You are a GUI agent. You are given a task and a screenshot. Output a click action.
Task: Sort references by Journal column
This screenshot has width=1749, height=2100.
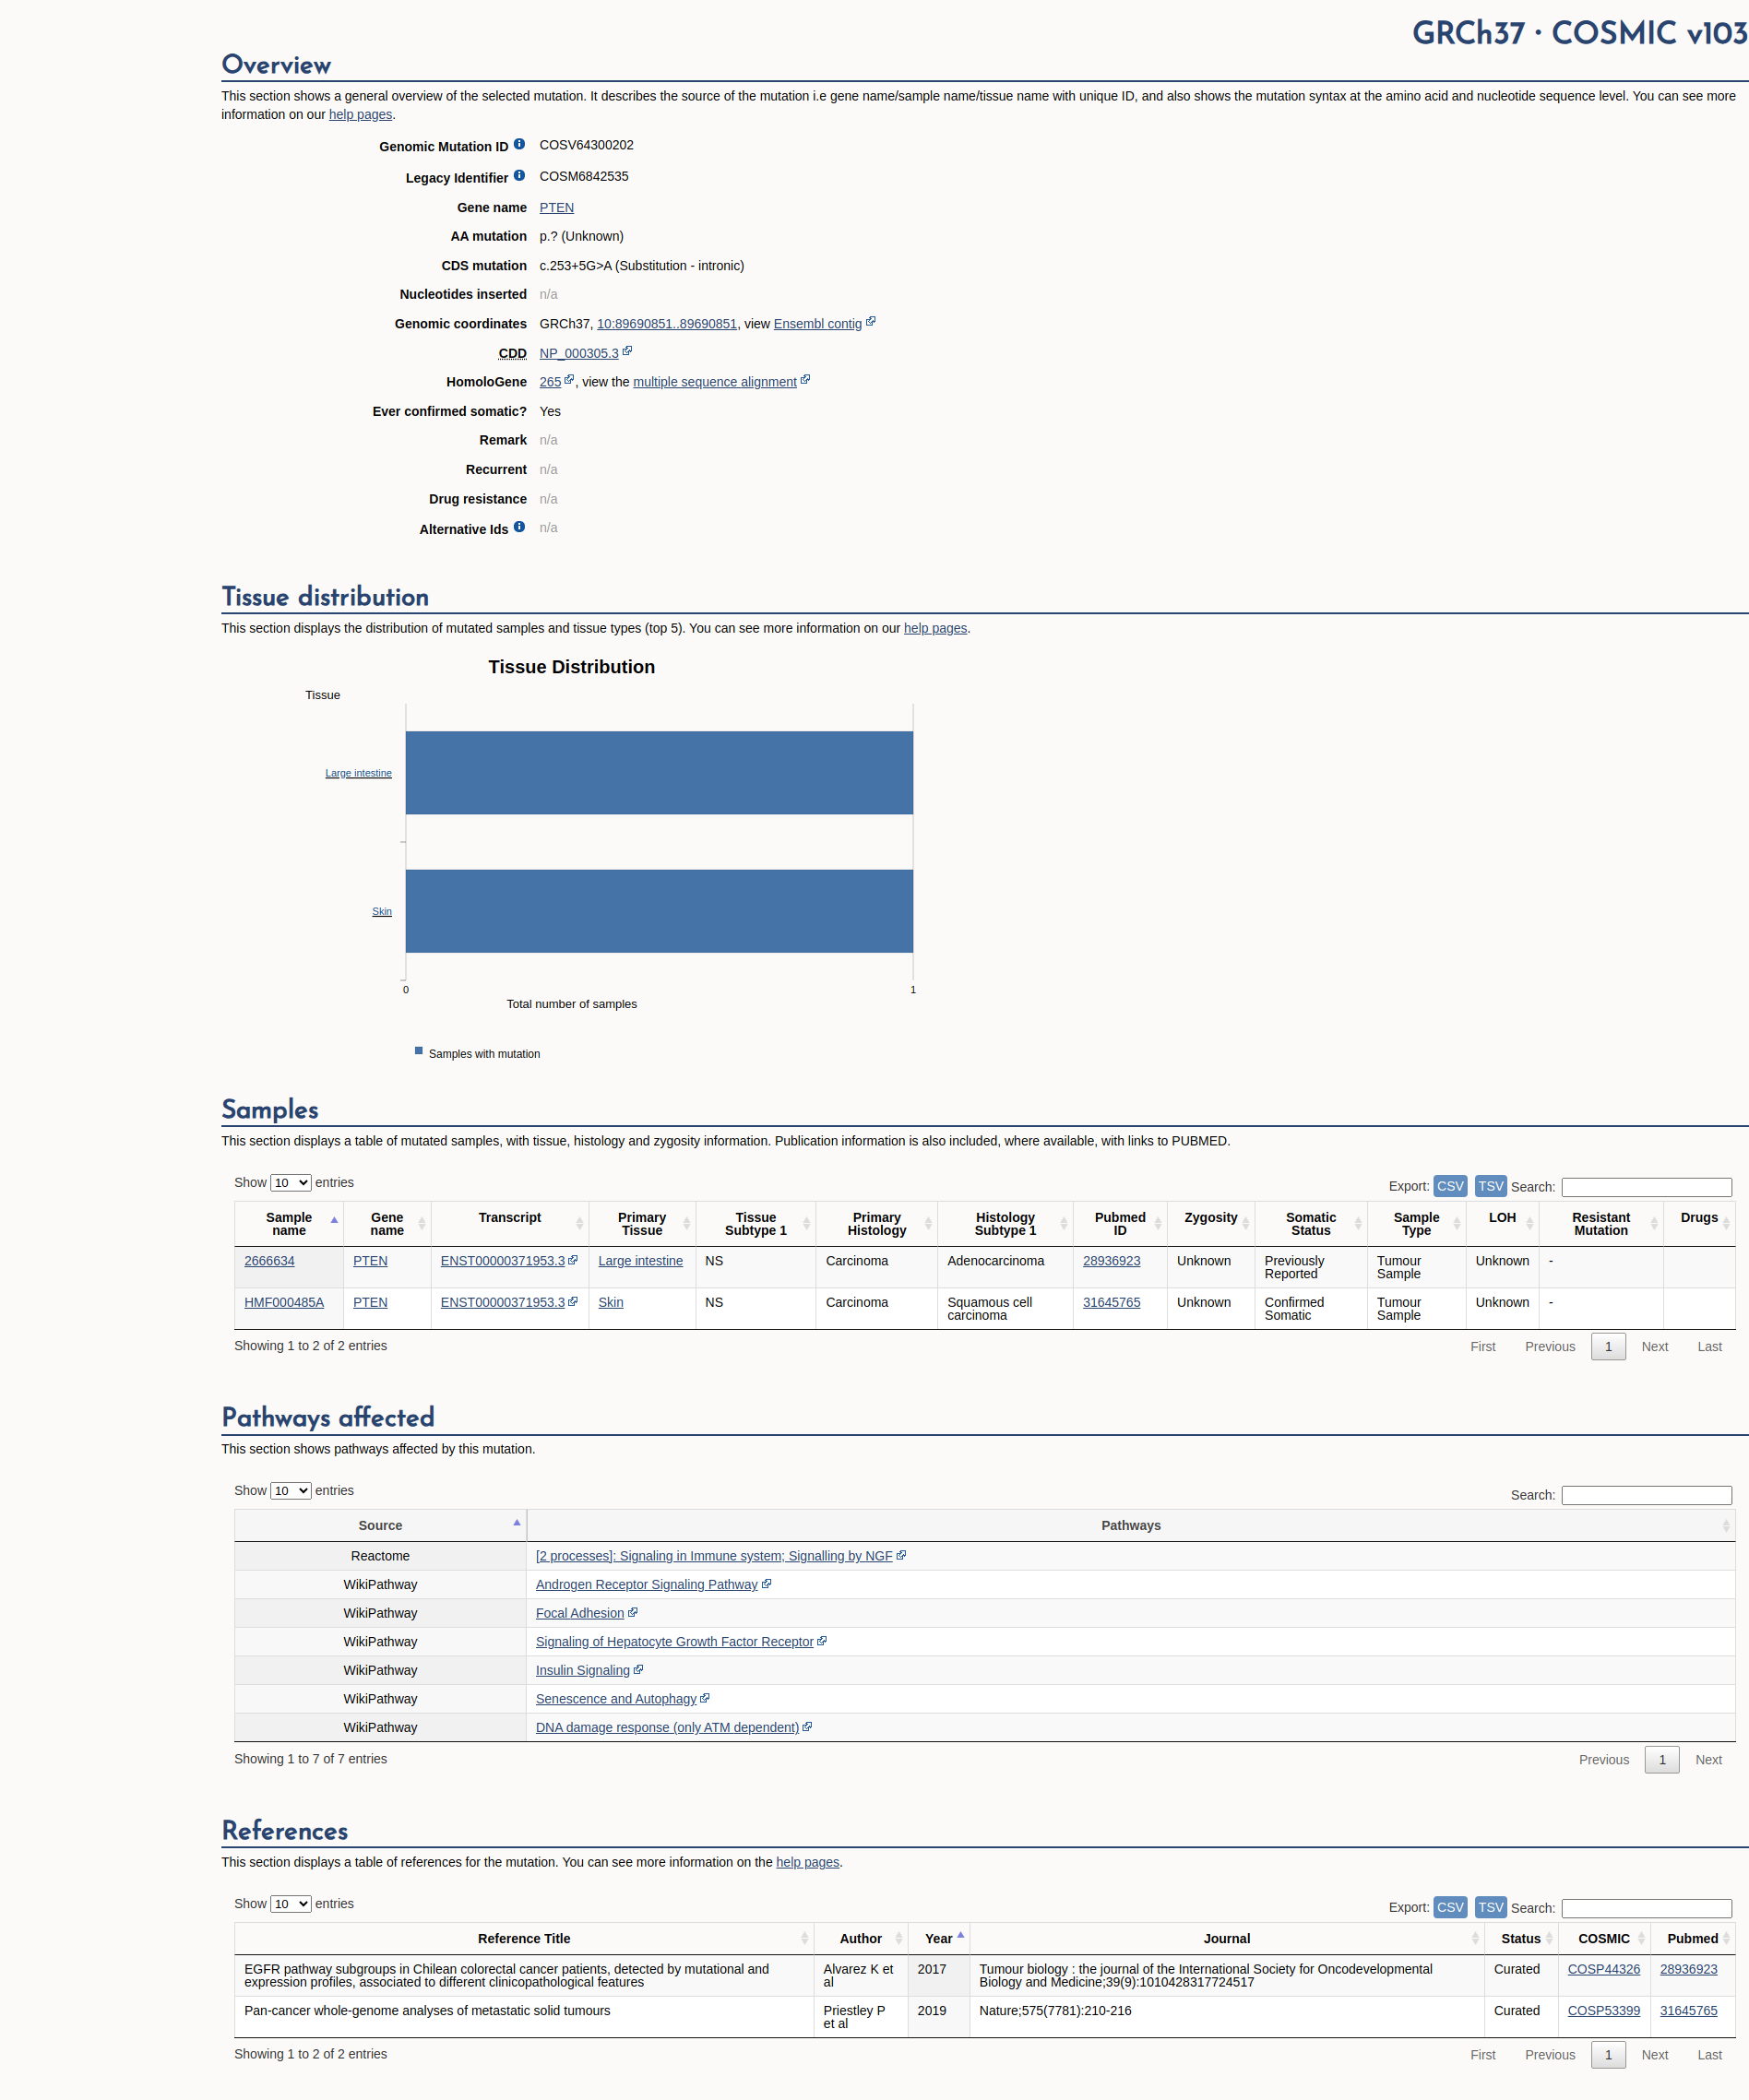point(1227,1939)
